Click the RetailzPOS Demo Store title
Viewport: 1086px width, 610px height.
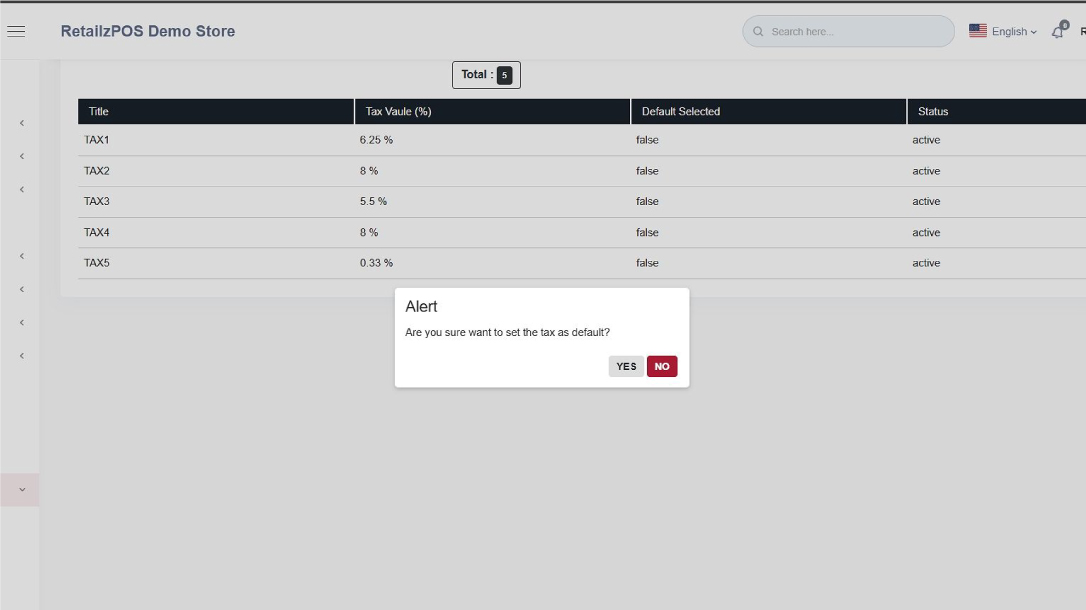[x=148, y=31]
